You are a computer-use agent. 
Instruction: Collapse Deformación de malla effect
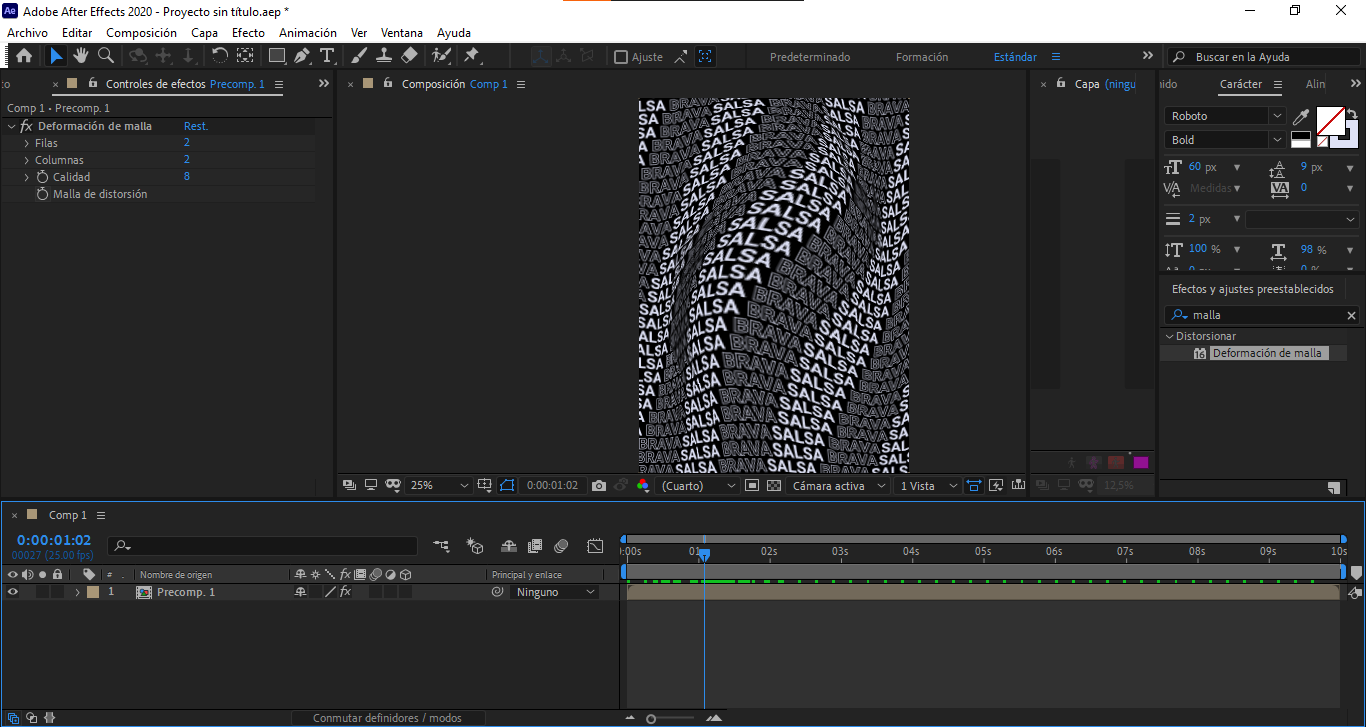tap(11, 126)
